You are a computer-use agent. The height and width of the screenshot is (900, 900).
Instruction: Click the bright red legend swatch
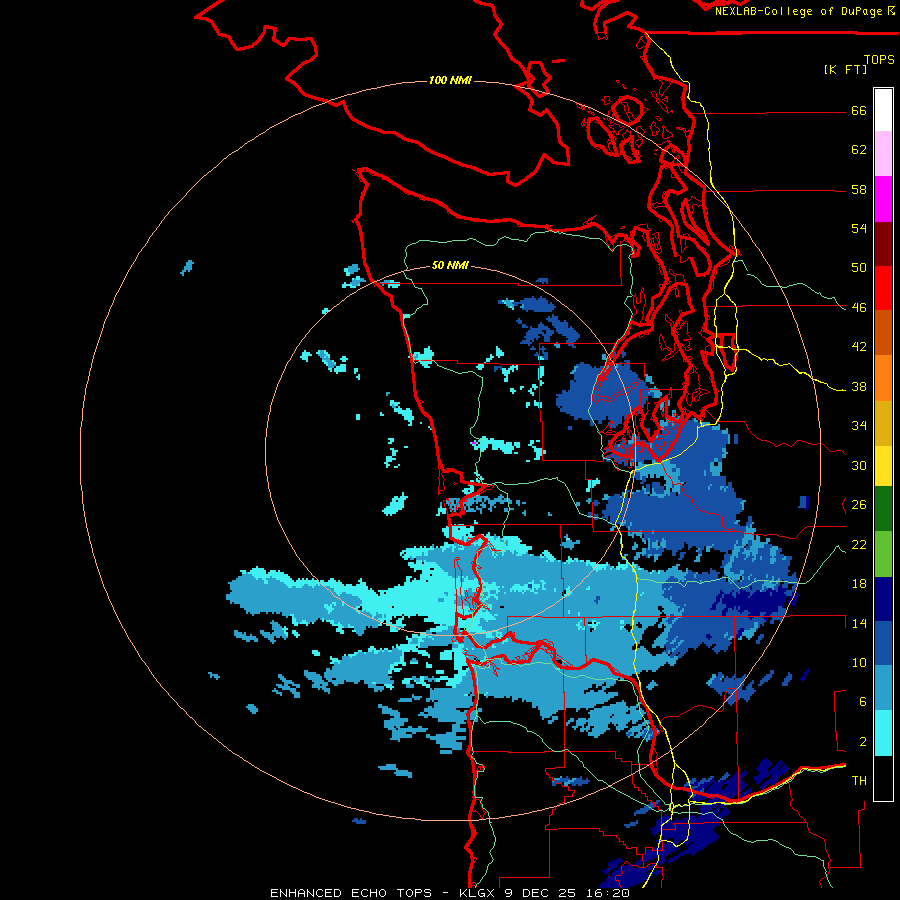[x=883, y=288]
